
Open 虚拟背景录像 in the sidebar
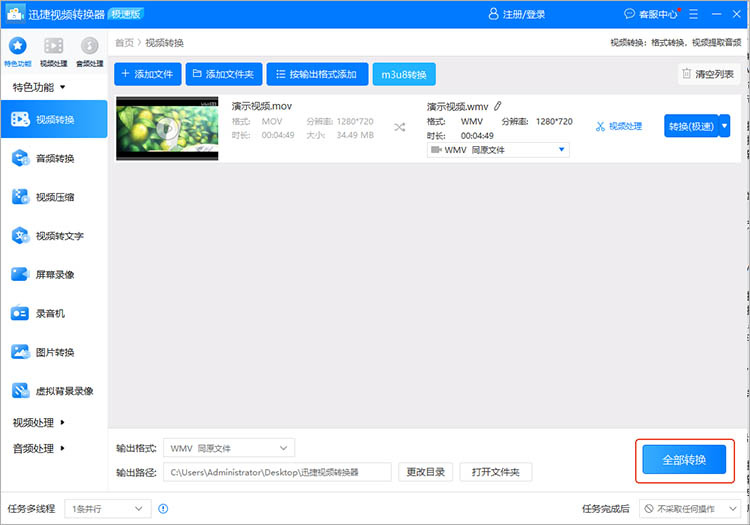(x=54, y=391)
